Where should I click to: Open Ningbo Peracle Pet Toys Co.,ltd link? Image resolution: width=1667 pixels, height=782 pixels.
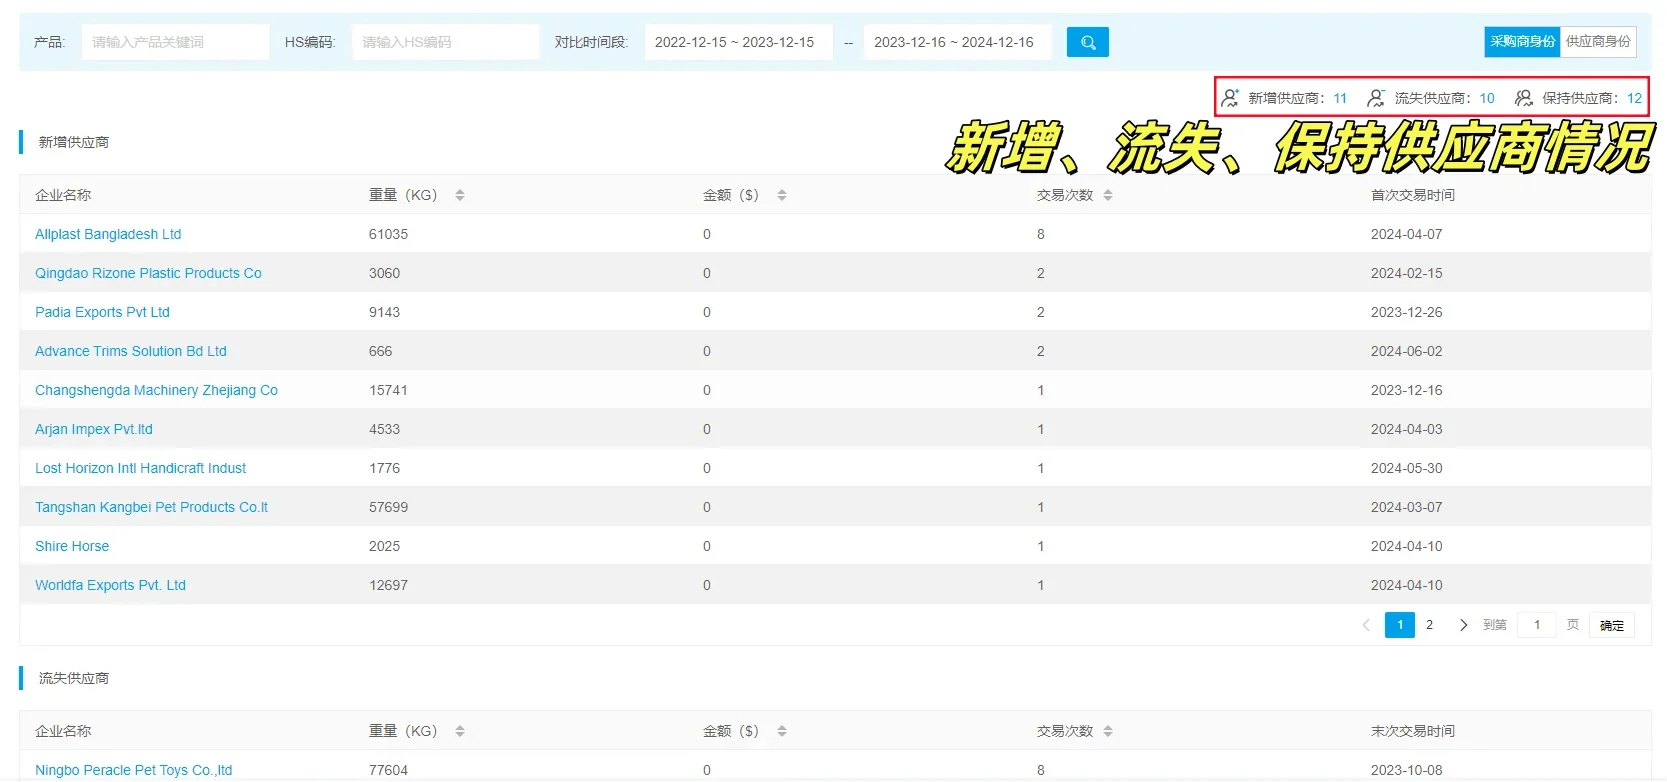click(133, 770)
